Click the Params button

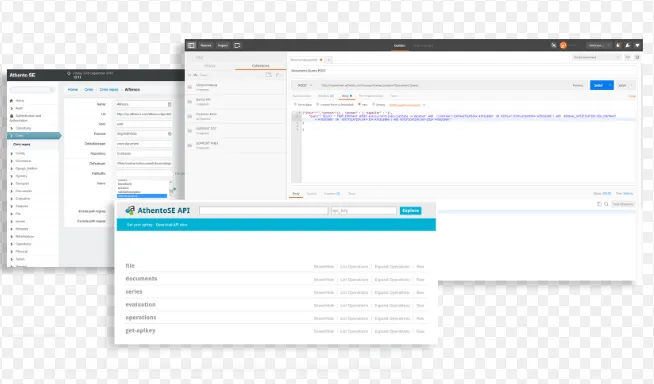click(578, 85)
